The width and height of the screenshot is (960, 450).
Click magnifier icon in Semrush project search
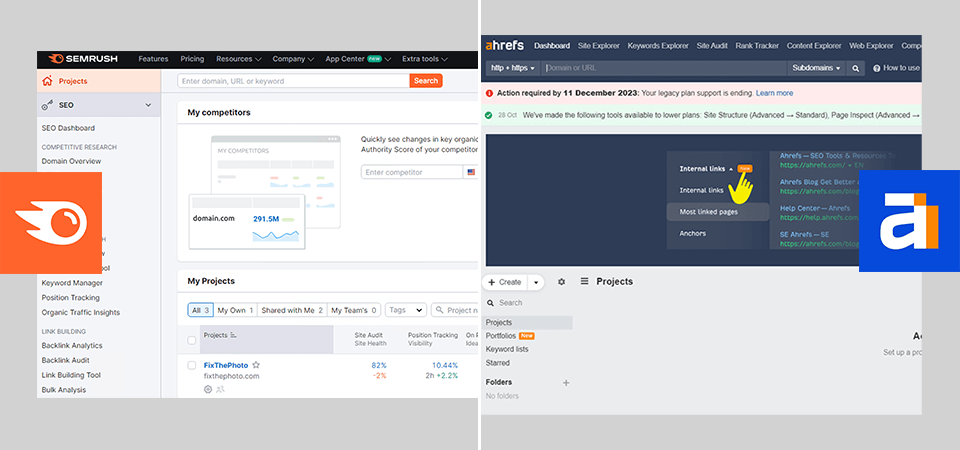[439, 310]
